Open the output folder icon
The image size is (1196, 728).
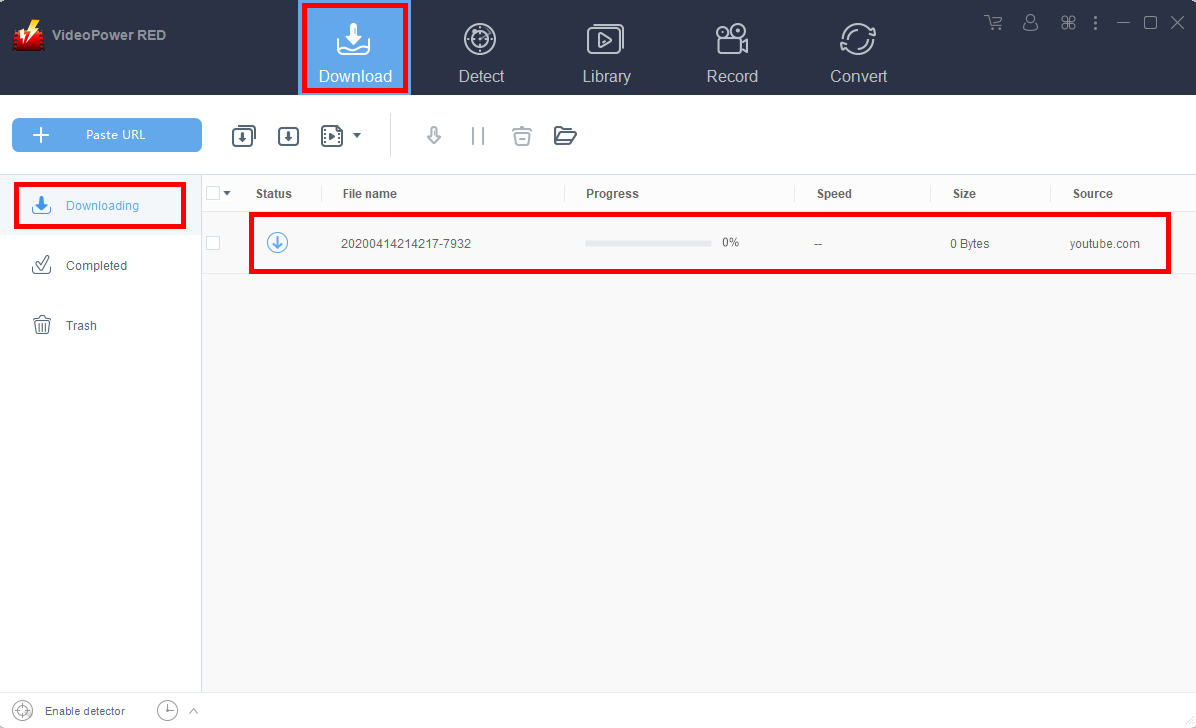coord(565,136)
